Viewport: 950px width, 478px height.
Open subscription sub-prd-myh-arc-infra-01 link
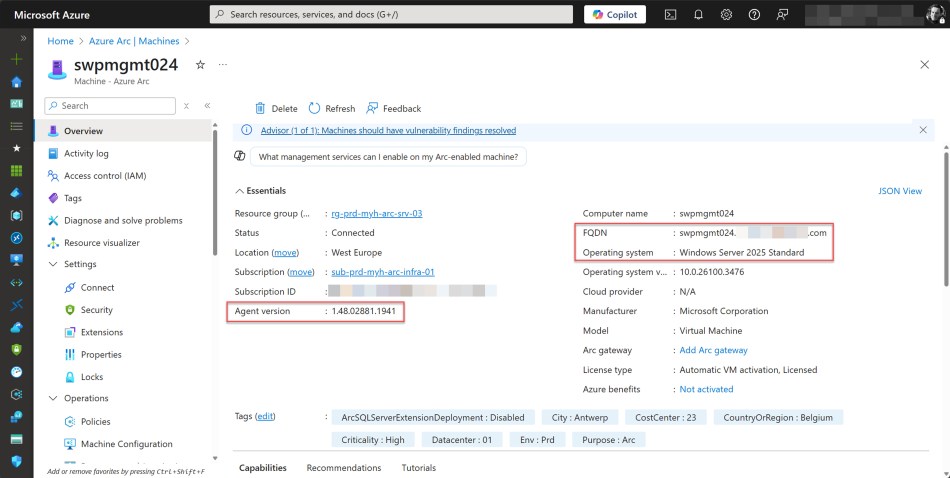coord(383,272)
